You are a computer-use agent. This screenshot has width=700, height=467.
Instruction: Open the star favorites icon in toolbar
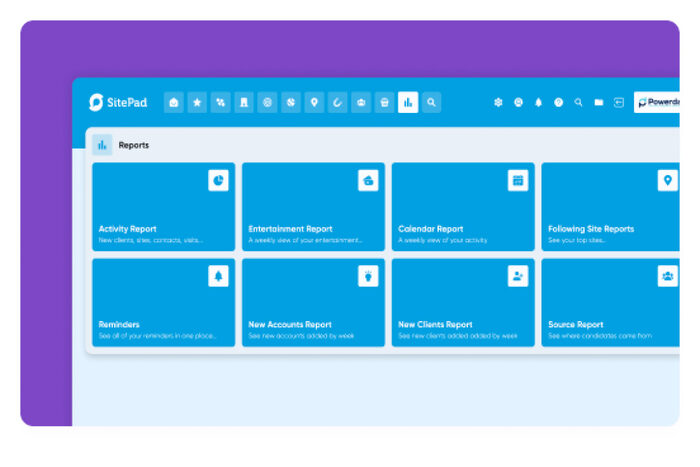(x=197, y=102)
